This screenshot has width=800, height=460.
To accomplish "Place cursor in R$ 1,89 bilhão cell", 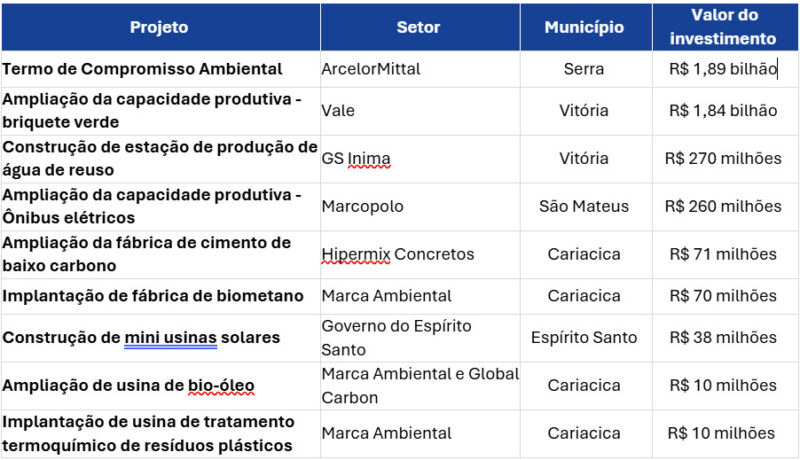I will tap(722, 69).
